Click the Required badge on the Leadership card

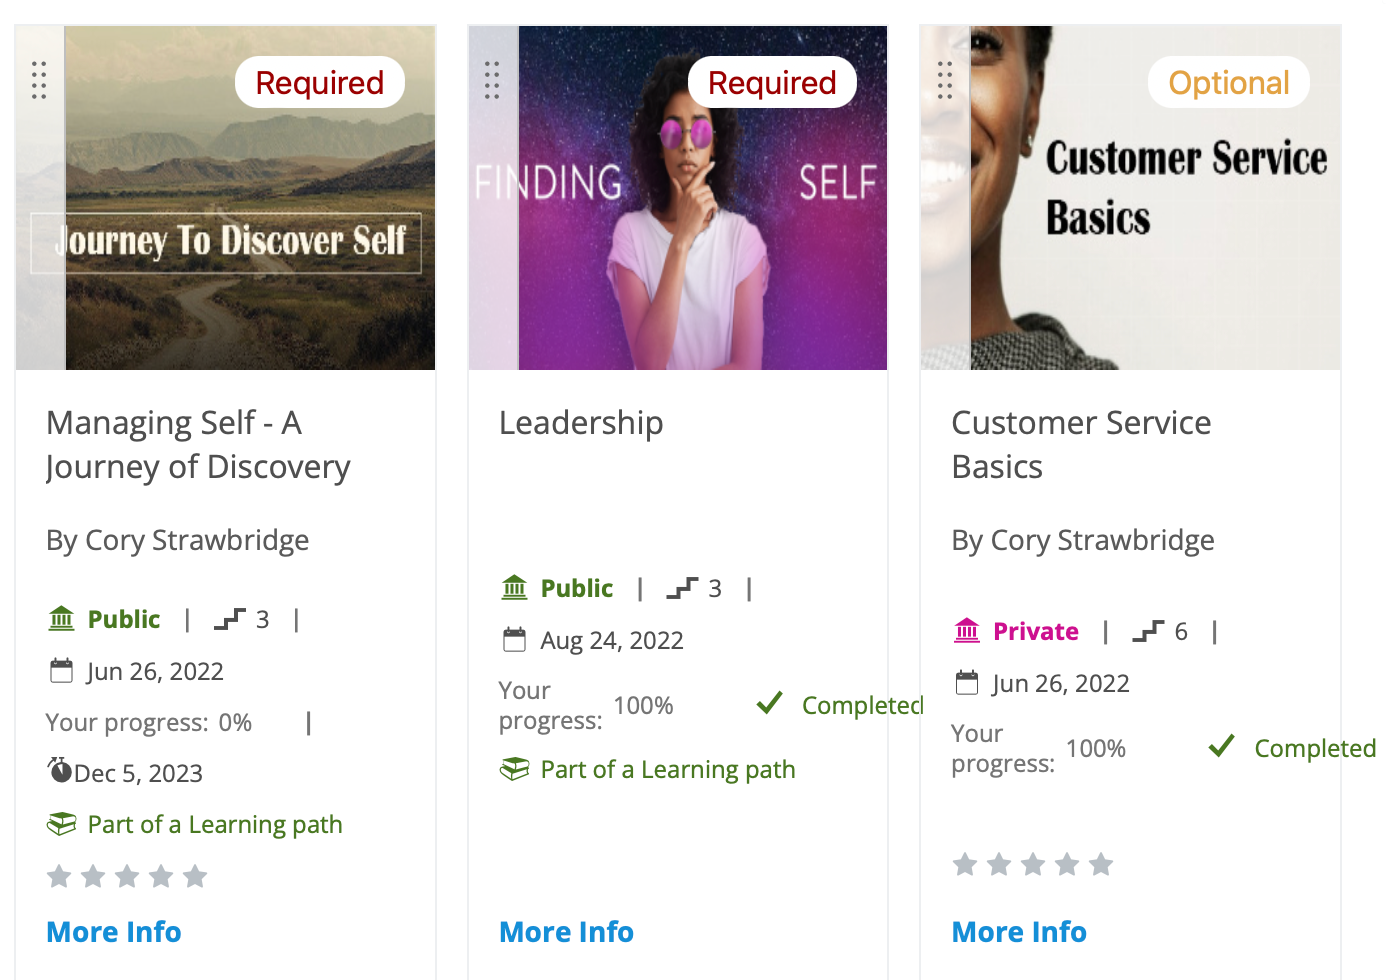[771, 82]
